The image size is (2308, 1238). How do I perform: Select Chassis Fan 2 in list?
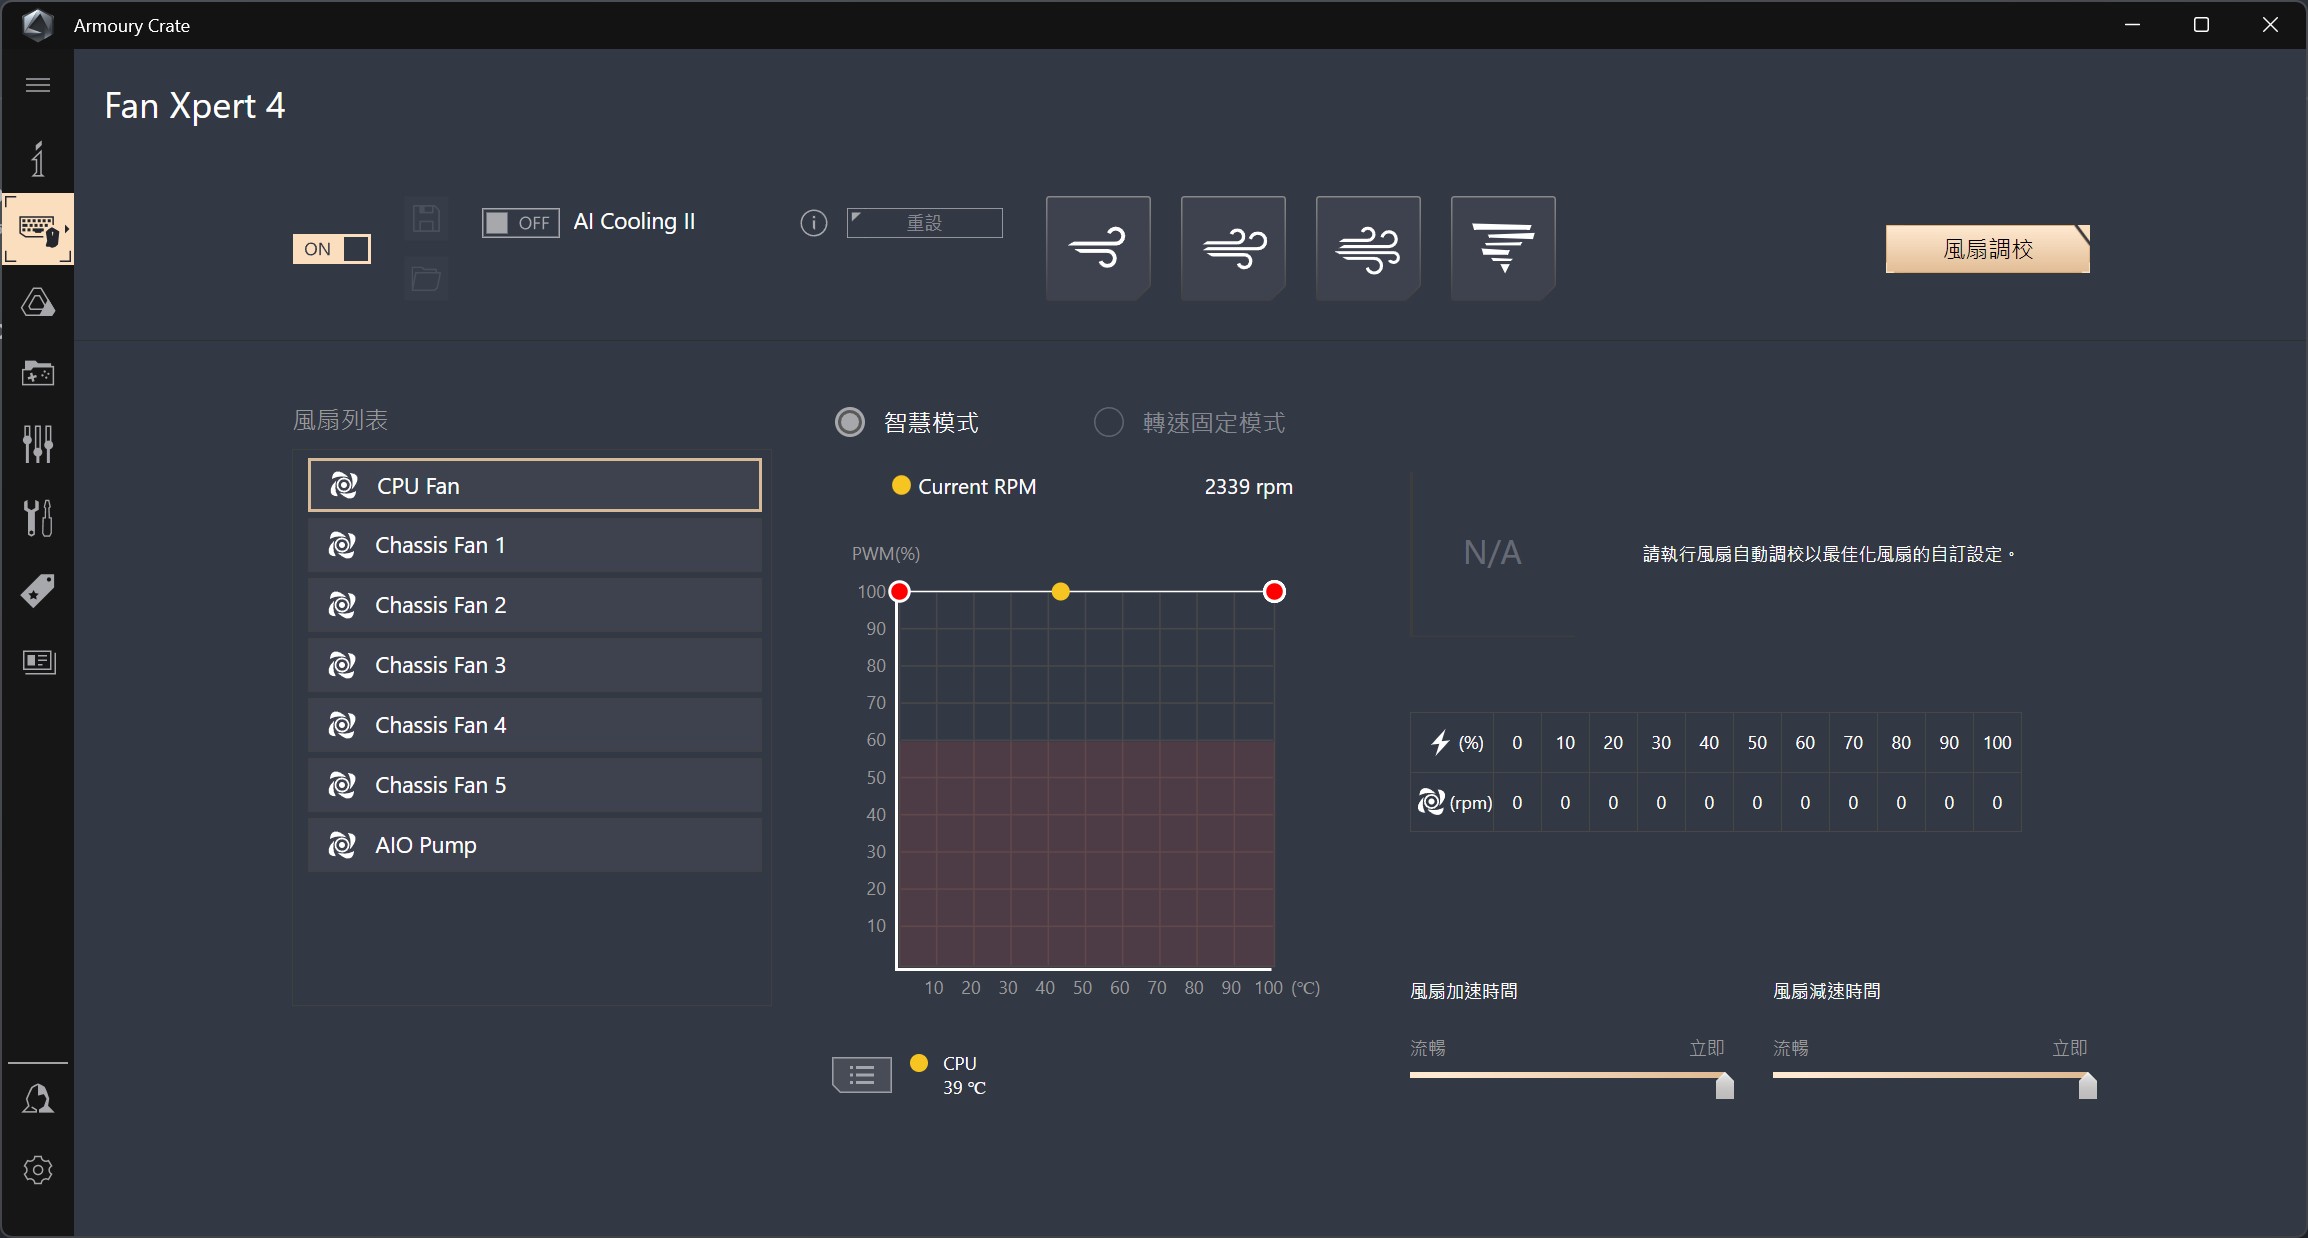tap(535, 605)
